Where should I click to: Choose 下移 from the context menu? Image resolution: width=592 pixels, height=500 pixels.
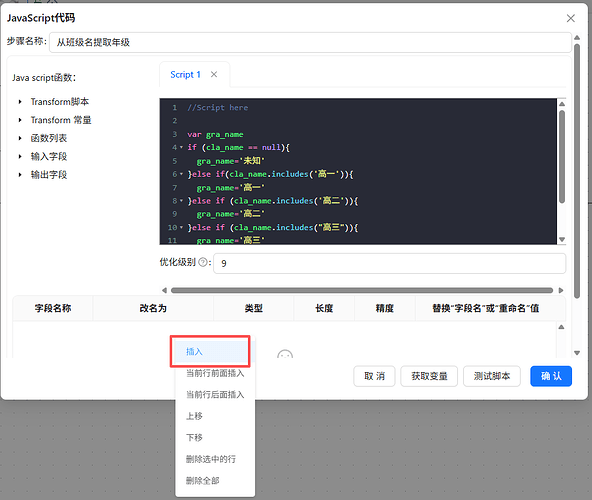(215, 438)
